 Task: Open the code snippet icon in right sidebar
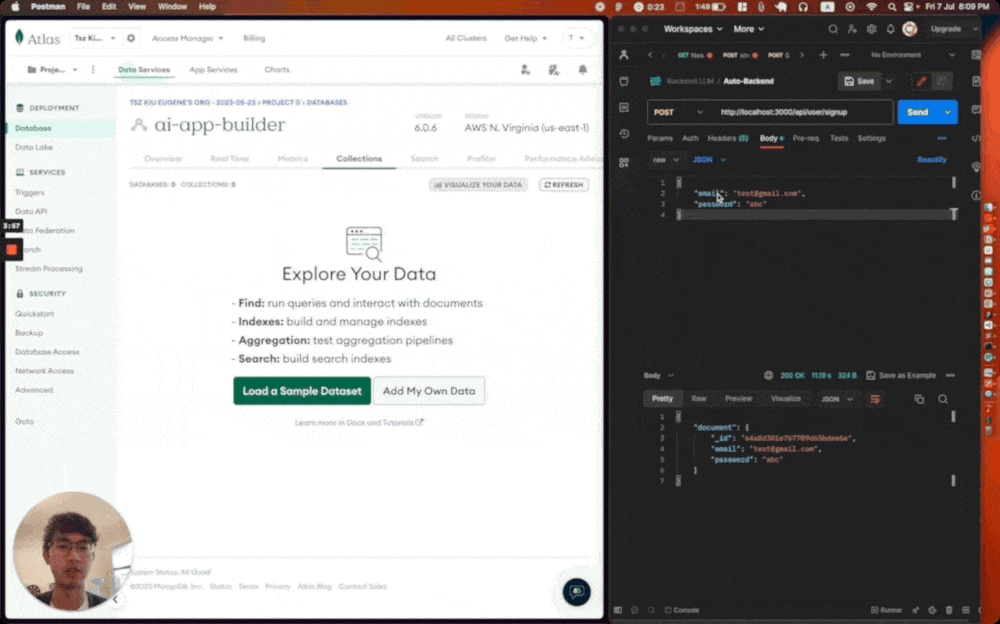[976, 138]
